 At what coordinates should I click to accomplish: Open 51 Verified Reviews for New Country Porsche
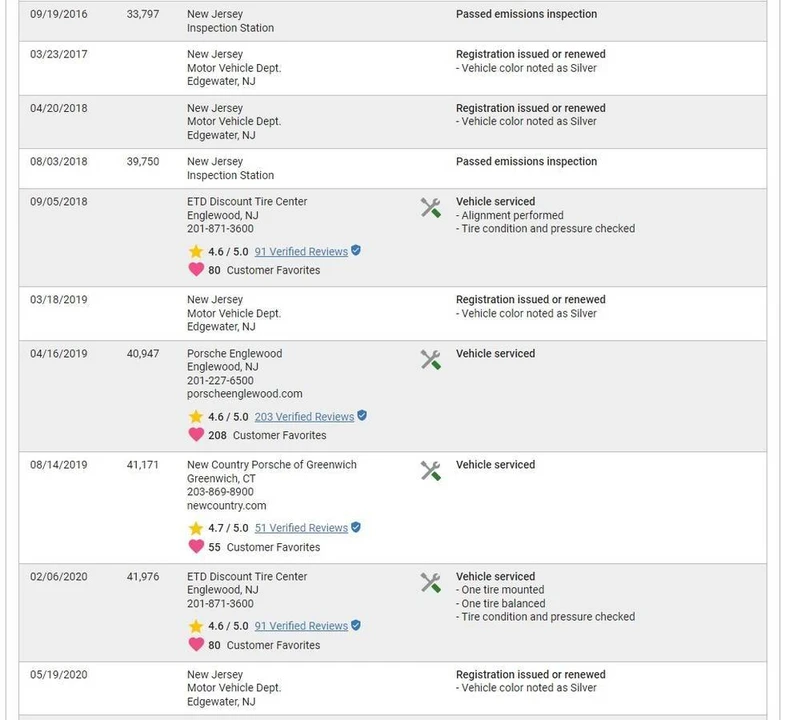301,528
